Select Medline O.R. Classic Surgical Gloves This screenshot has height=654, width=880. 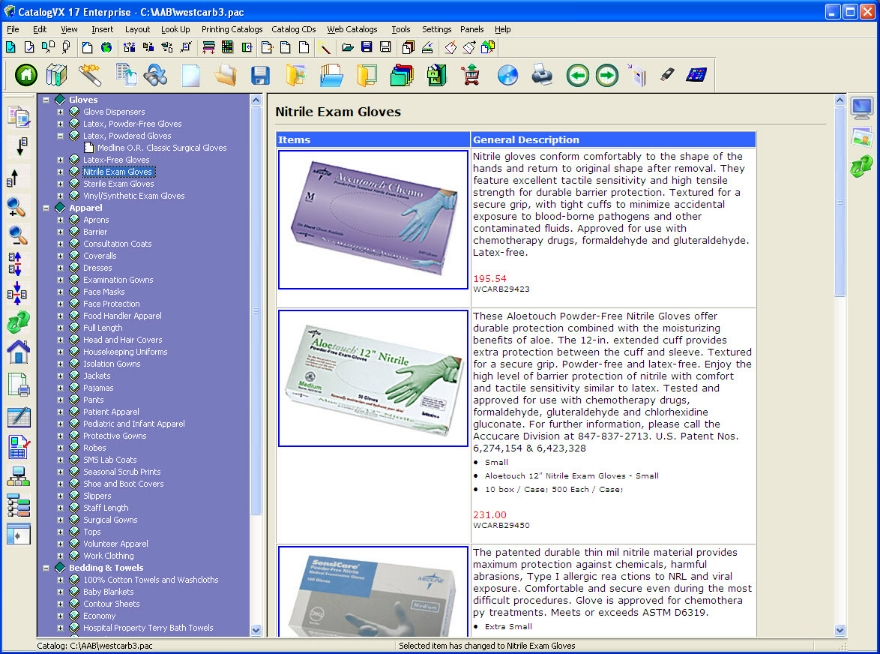click(162, 148)
